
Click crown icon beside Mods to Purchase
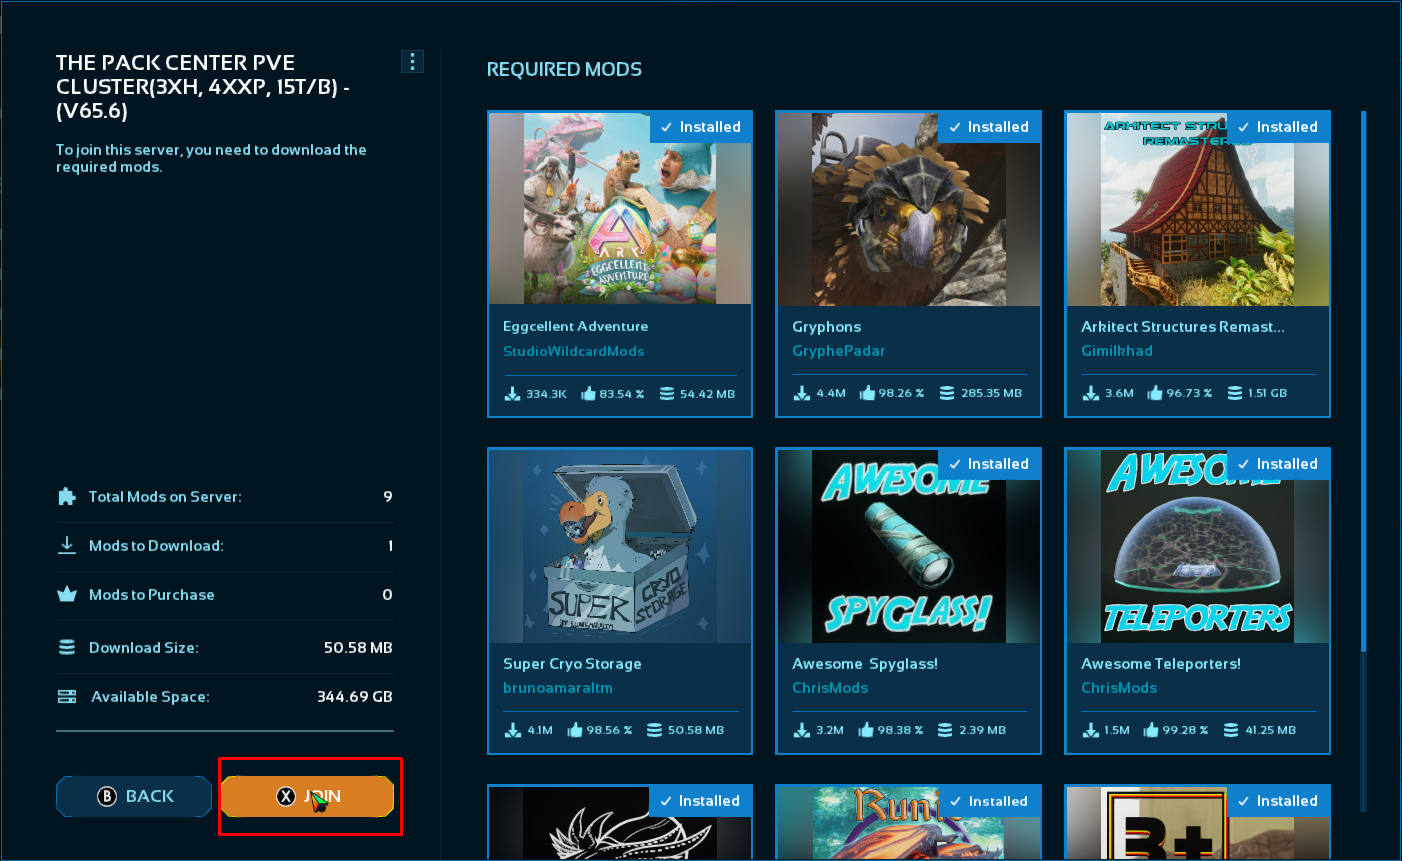pyautogui.click(x=67, y=594)
